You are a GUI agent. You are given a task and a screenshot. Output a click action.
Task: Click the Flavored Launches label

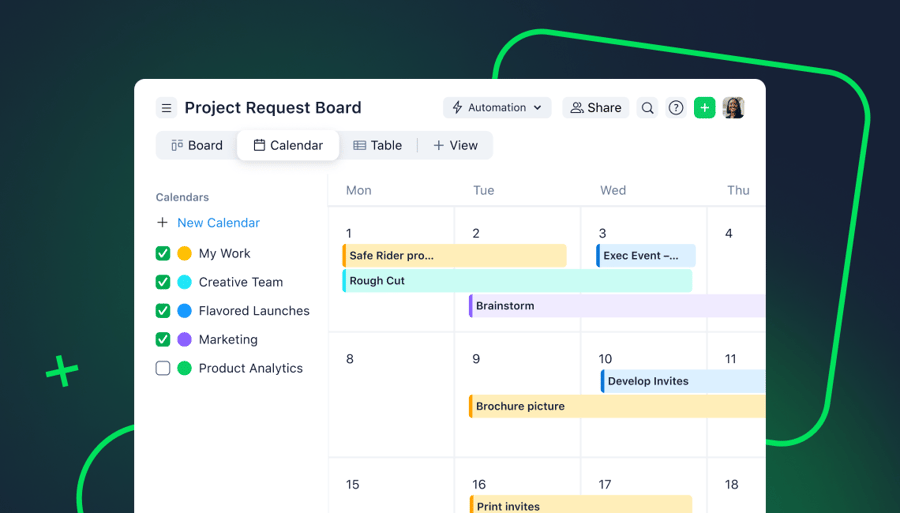click(254, 311)
